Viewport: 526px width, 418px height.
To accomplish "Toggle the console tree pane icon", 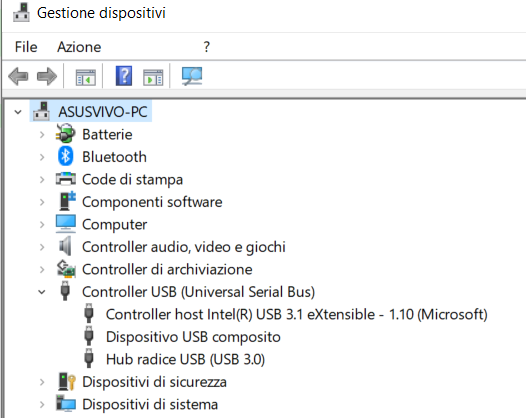I will pos(86,77).
